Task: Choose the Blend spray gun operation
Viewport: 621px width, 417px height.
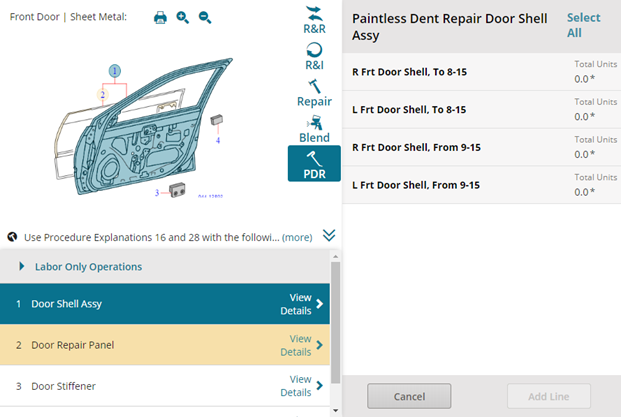Action: tap(314, 129)
